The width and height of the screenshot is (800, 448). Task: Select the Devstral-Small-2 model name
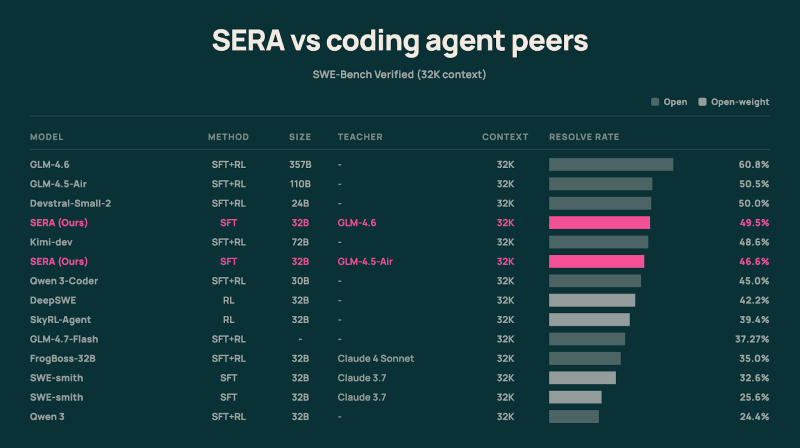click(70, 203)
